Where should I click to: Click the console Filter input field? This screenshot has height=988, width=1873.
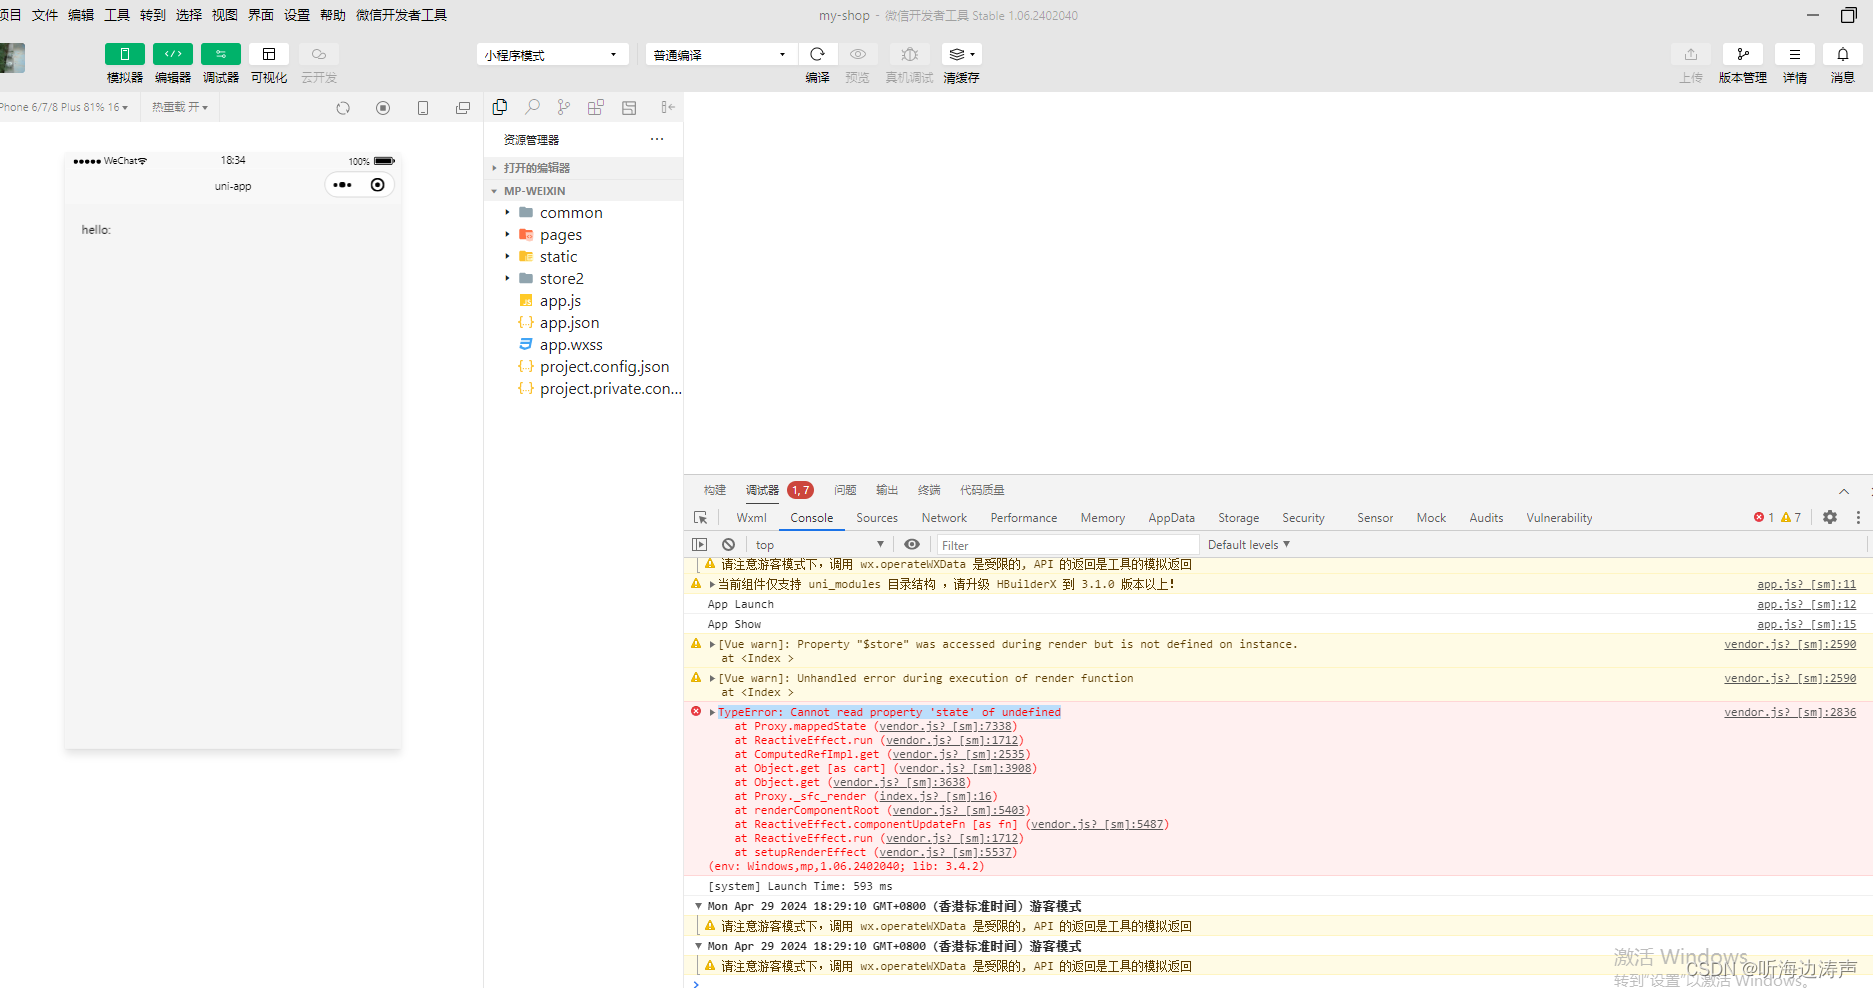coord(1067,545)
